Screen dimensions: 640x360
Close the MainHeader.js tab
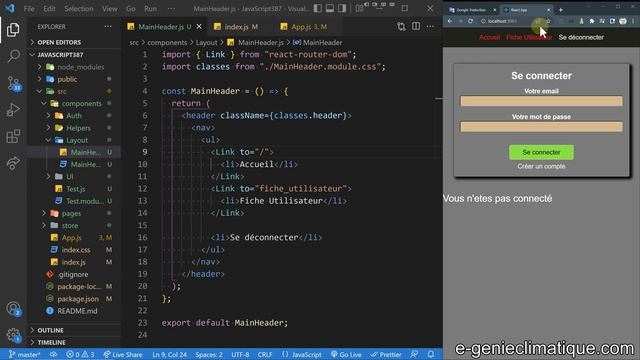(x=199, y=27)
